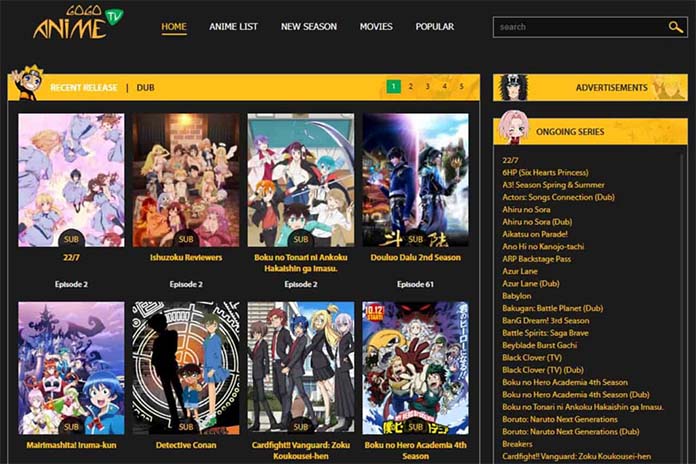
Task: Switch to the DUB tab
Action: [x=146, y=87]
